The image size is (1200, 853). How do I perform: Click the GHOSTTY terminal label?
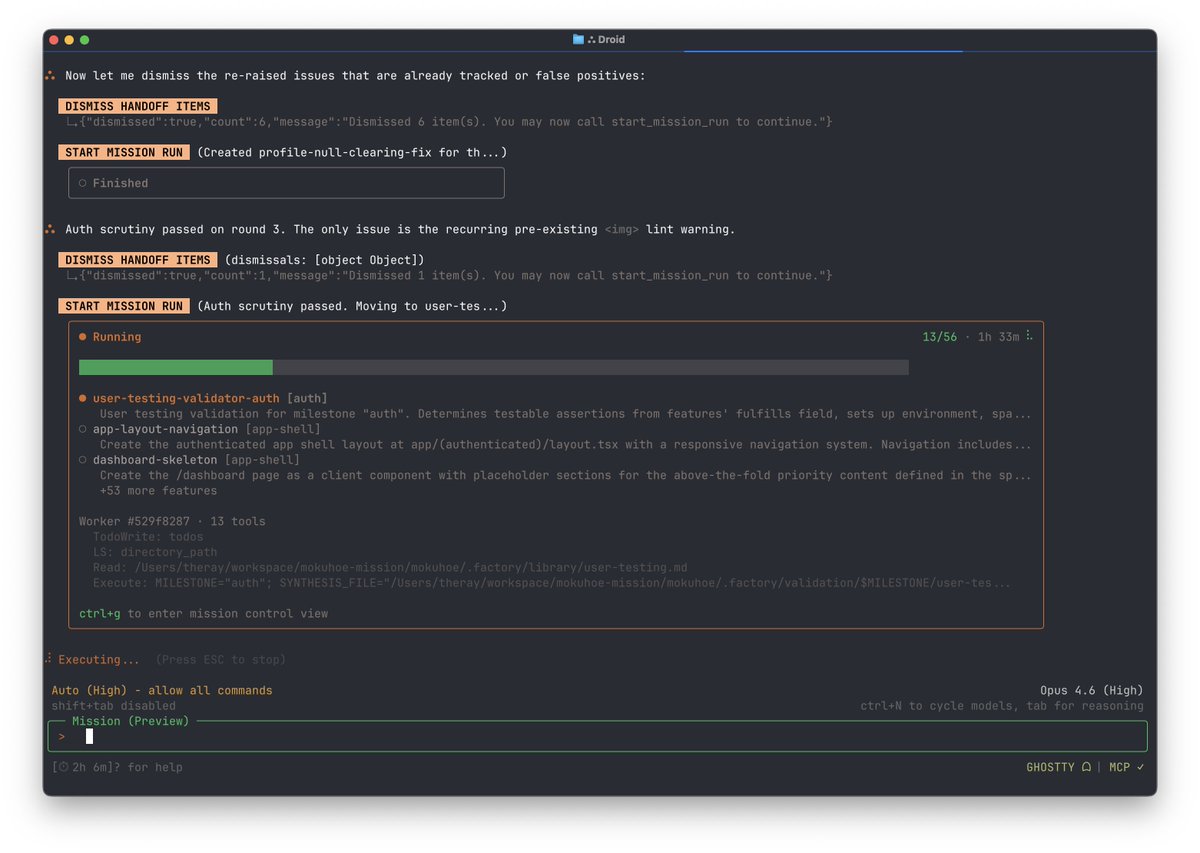[1050, 767]
